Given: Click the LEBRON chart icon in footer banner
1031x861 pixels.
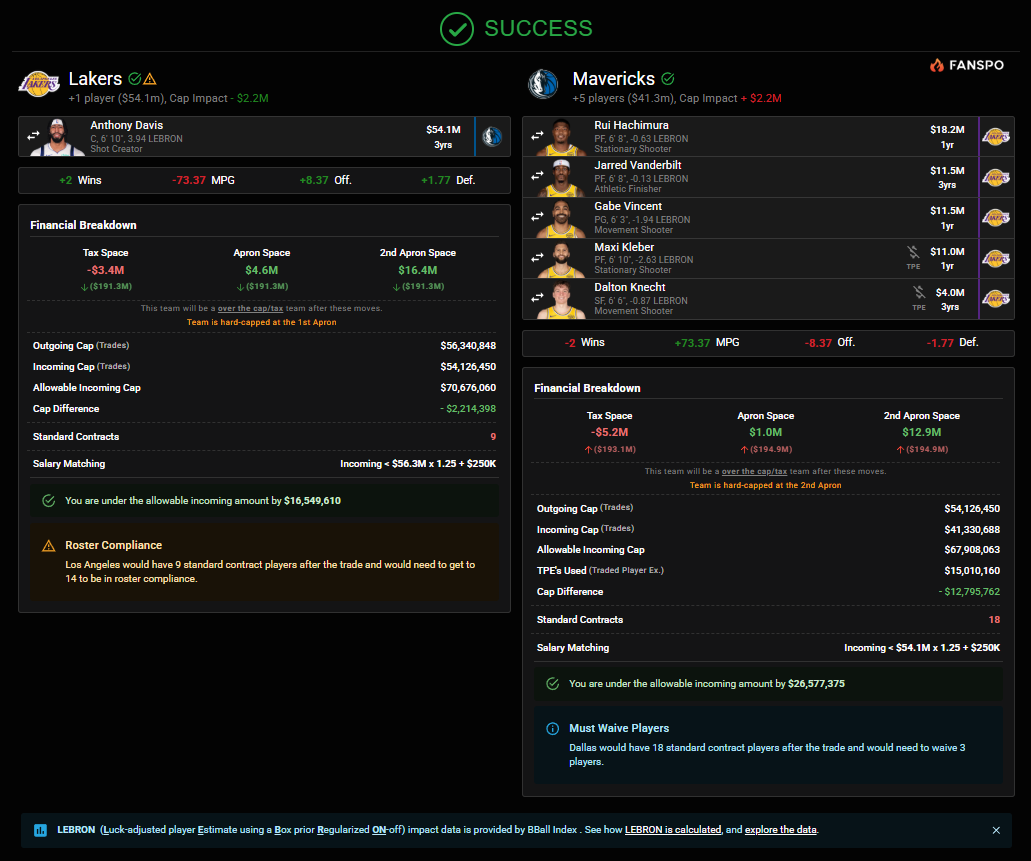Looking at the screenshot, I should point(40,830).
